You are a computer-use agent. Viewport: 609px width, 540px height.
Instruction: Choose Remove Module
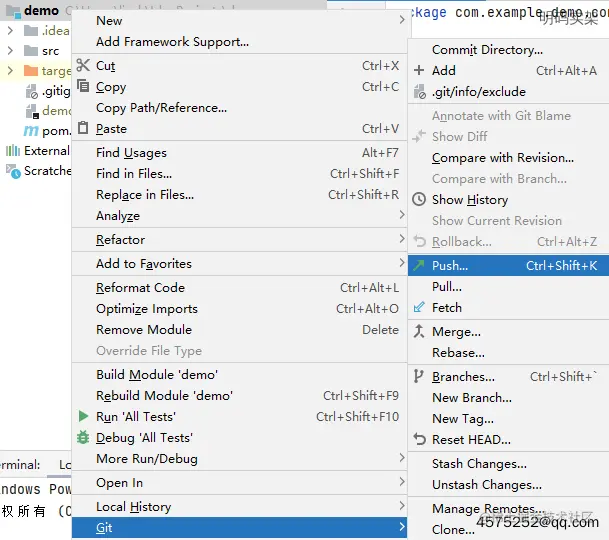(239, 329)
